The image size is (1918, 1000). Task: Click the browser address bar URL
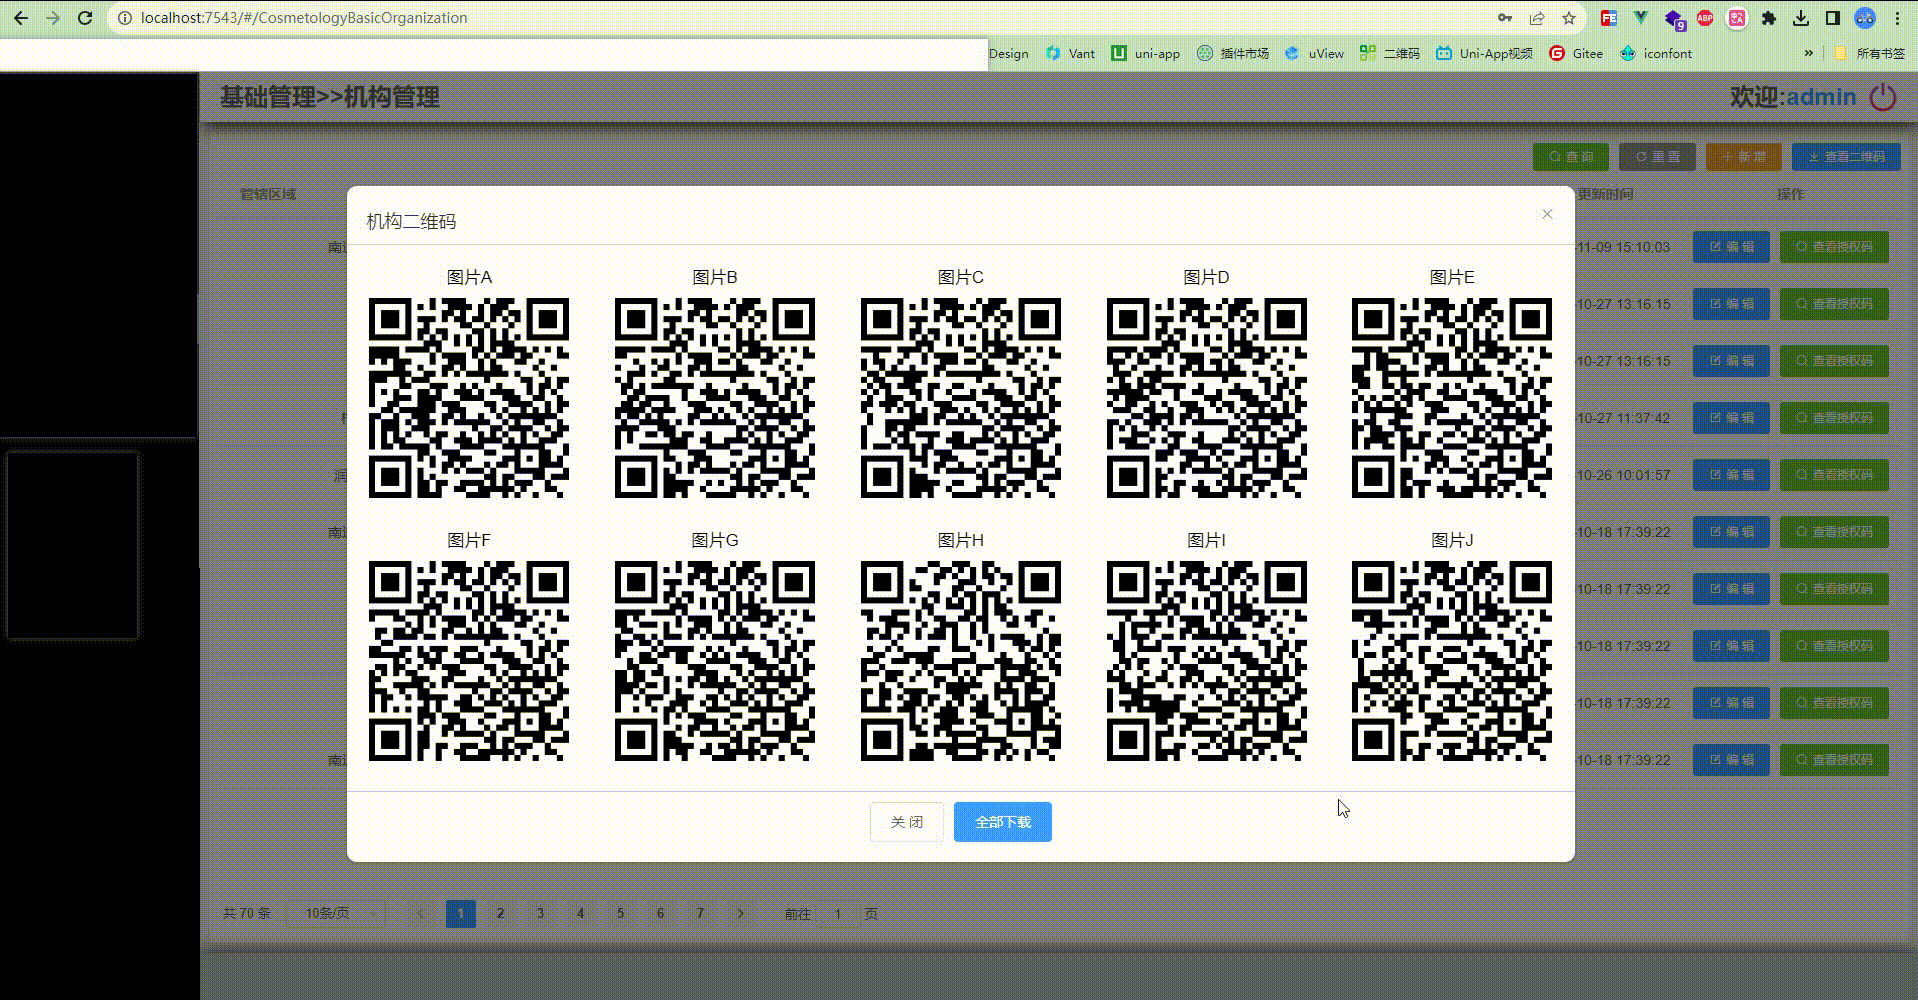tap(304, 18)
